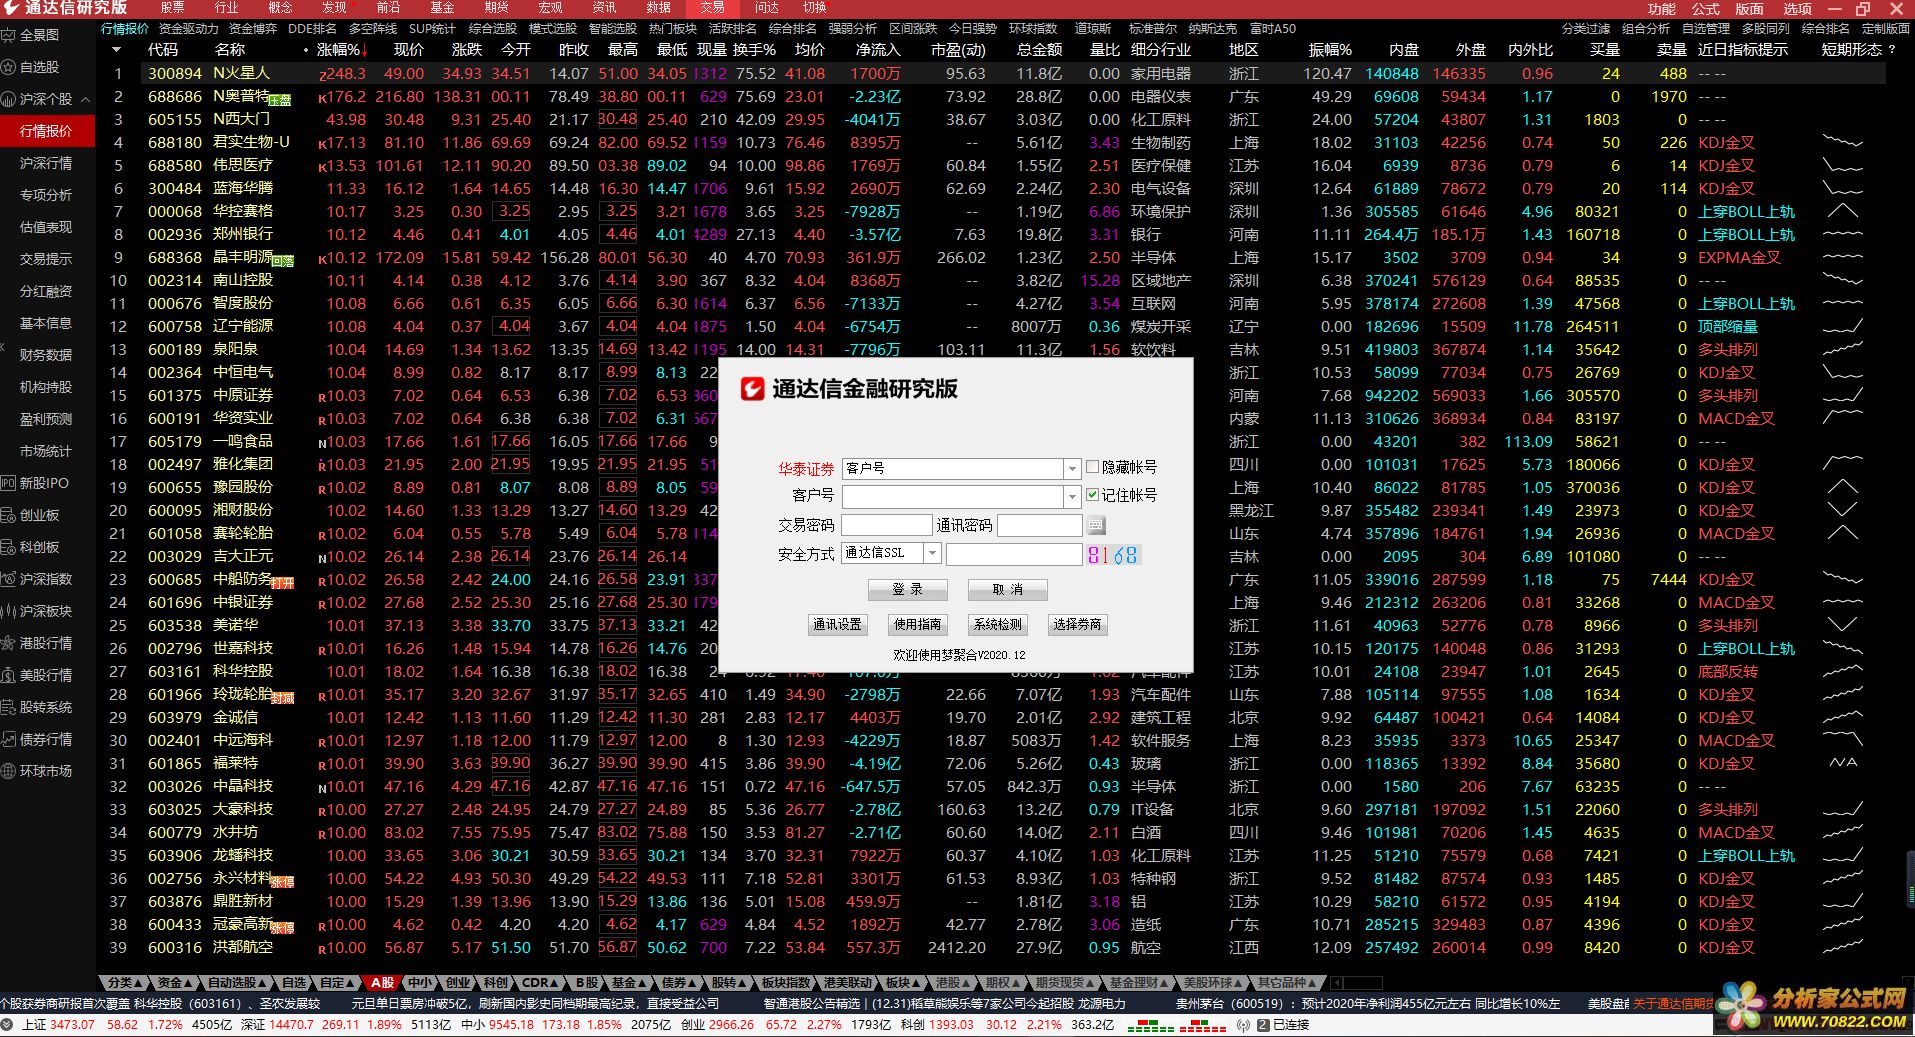Refresh the 8168 captcha image
The height and width of the screenshot is (1037, 1915).
pyautogui.click(x=1113, y=555)
